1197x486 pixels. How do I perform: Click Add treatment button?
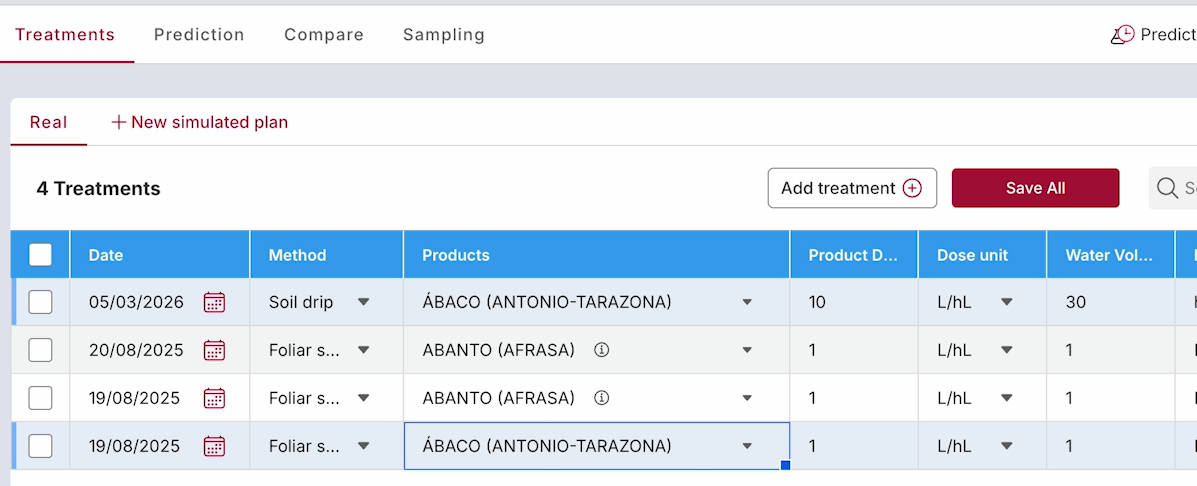(851, 188)
